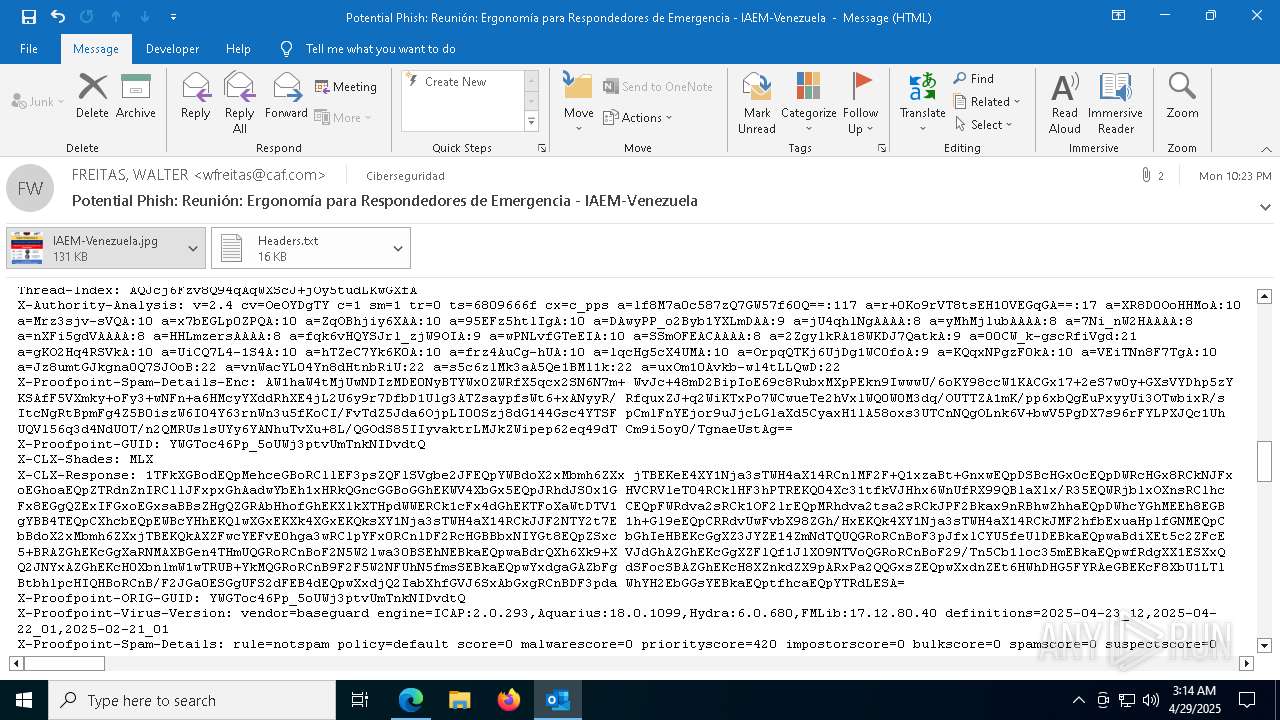Click the Undo arrow in title bar
Image resolution: width=1280 pixels, height=720 pixels.
(57, 17)
